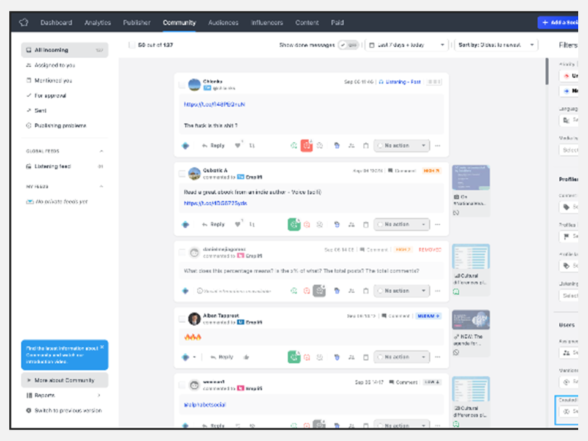Click Reply on the first message
Screen dimensions: 588x441
213,146
